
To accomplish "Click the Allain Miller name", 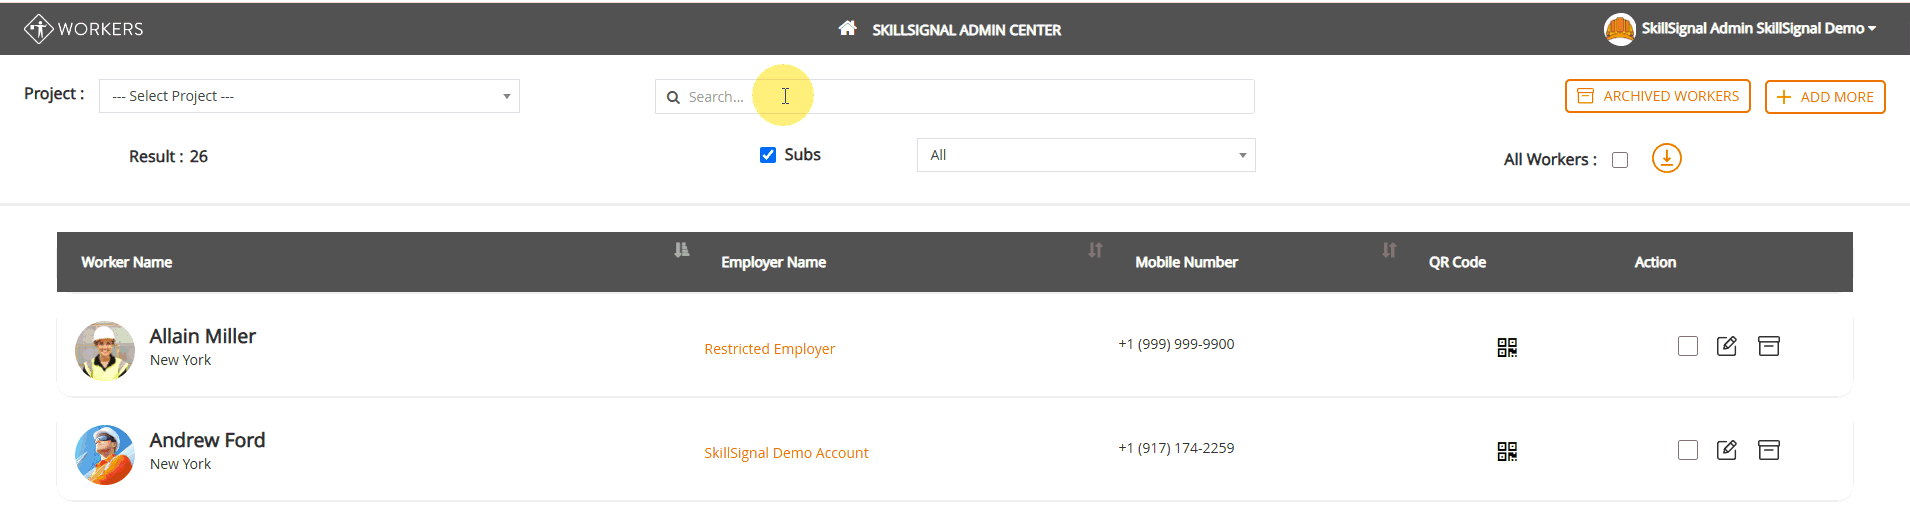I will coord(203,336).
